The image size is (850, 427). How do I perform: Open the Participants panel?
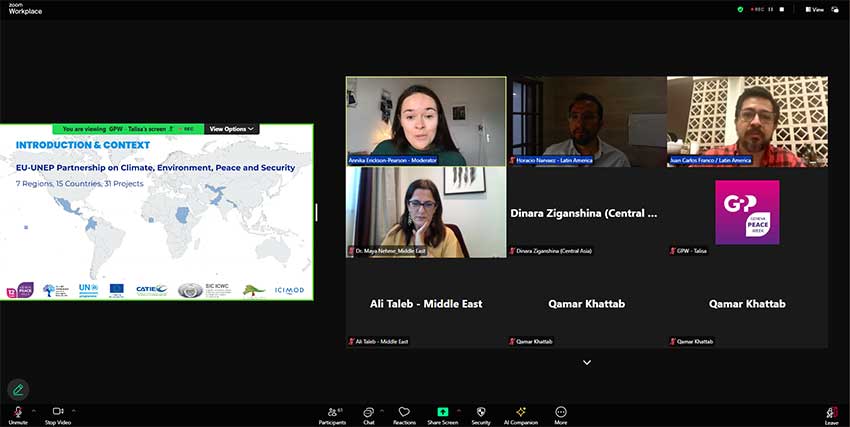332,413
